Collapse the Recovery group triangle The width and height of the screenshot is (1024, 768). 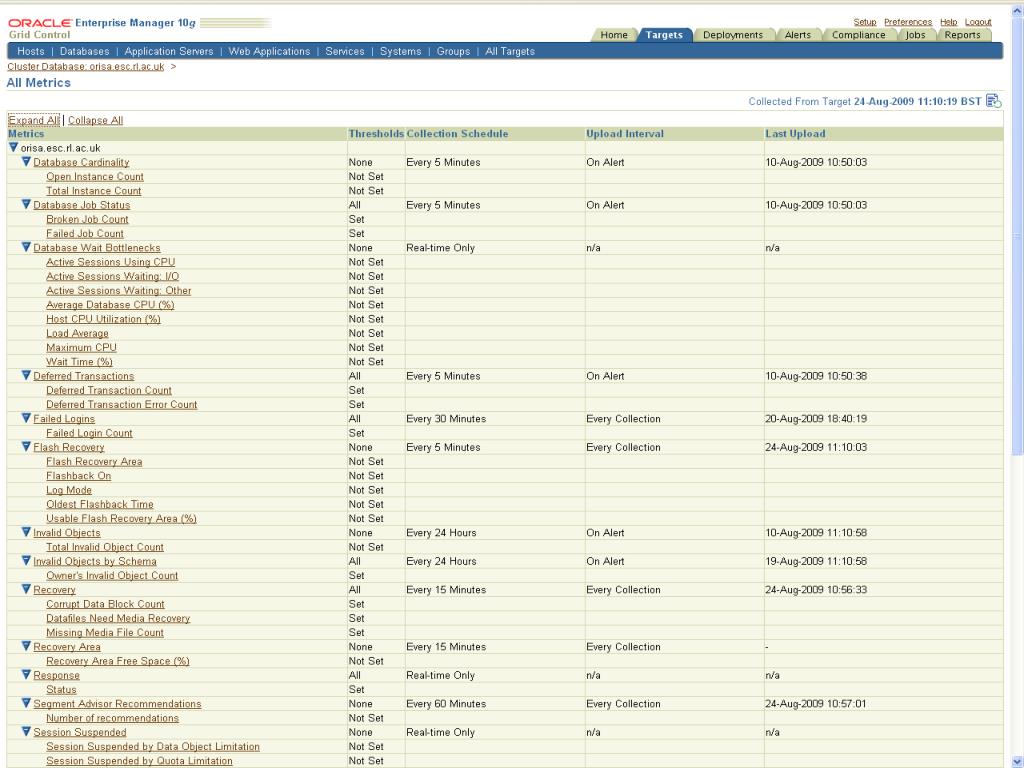26,589
